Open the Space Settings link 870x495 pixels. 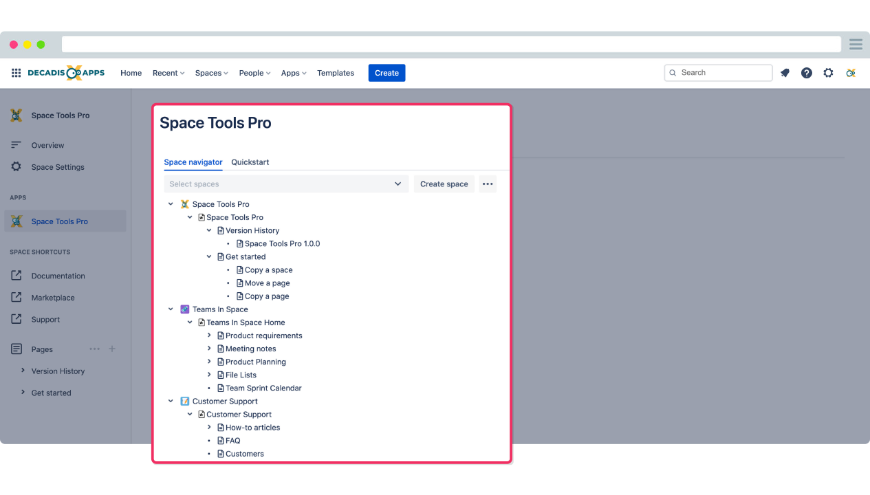pyautogui.click(x=58, y=167)
